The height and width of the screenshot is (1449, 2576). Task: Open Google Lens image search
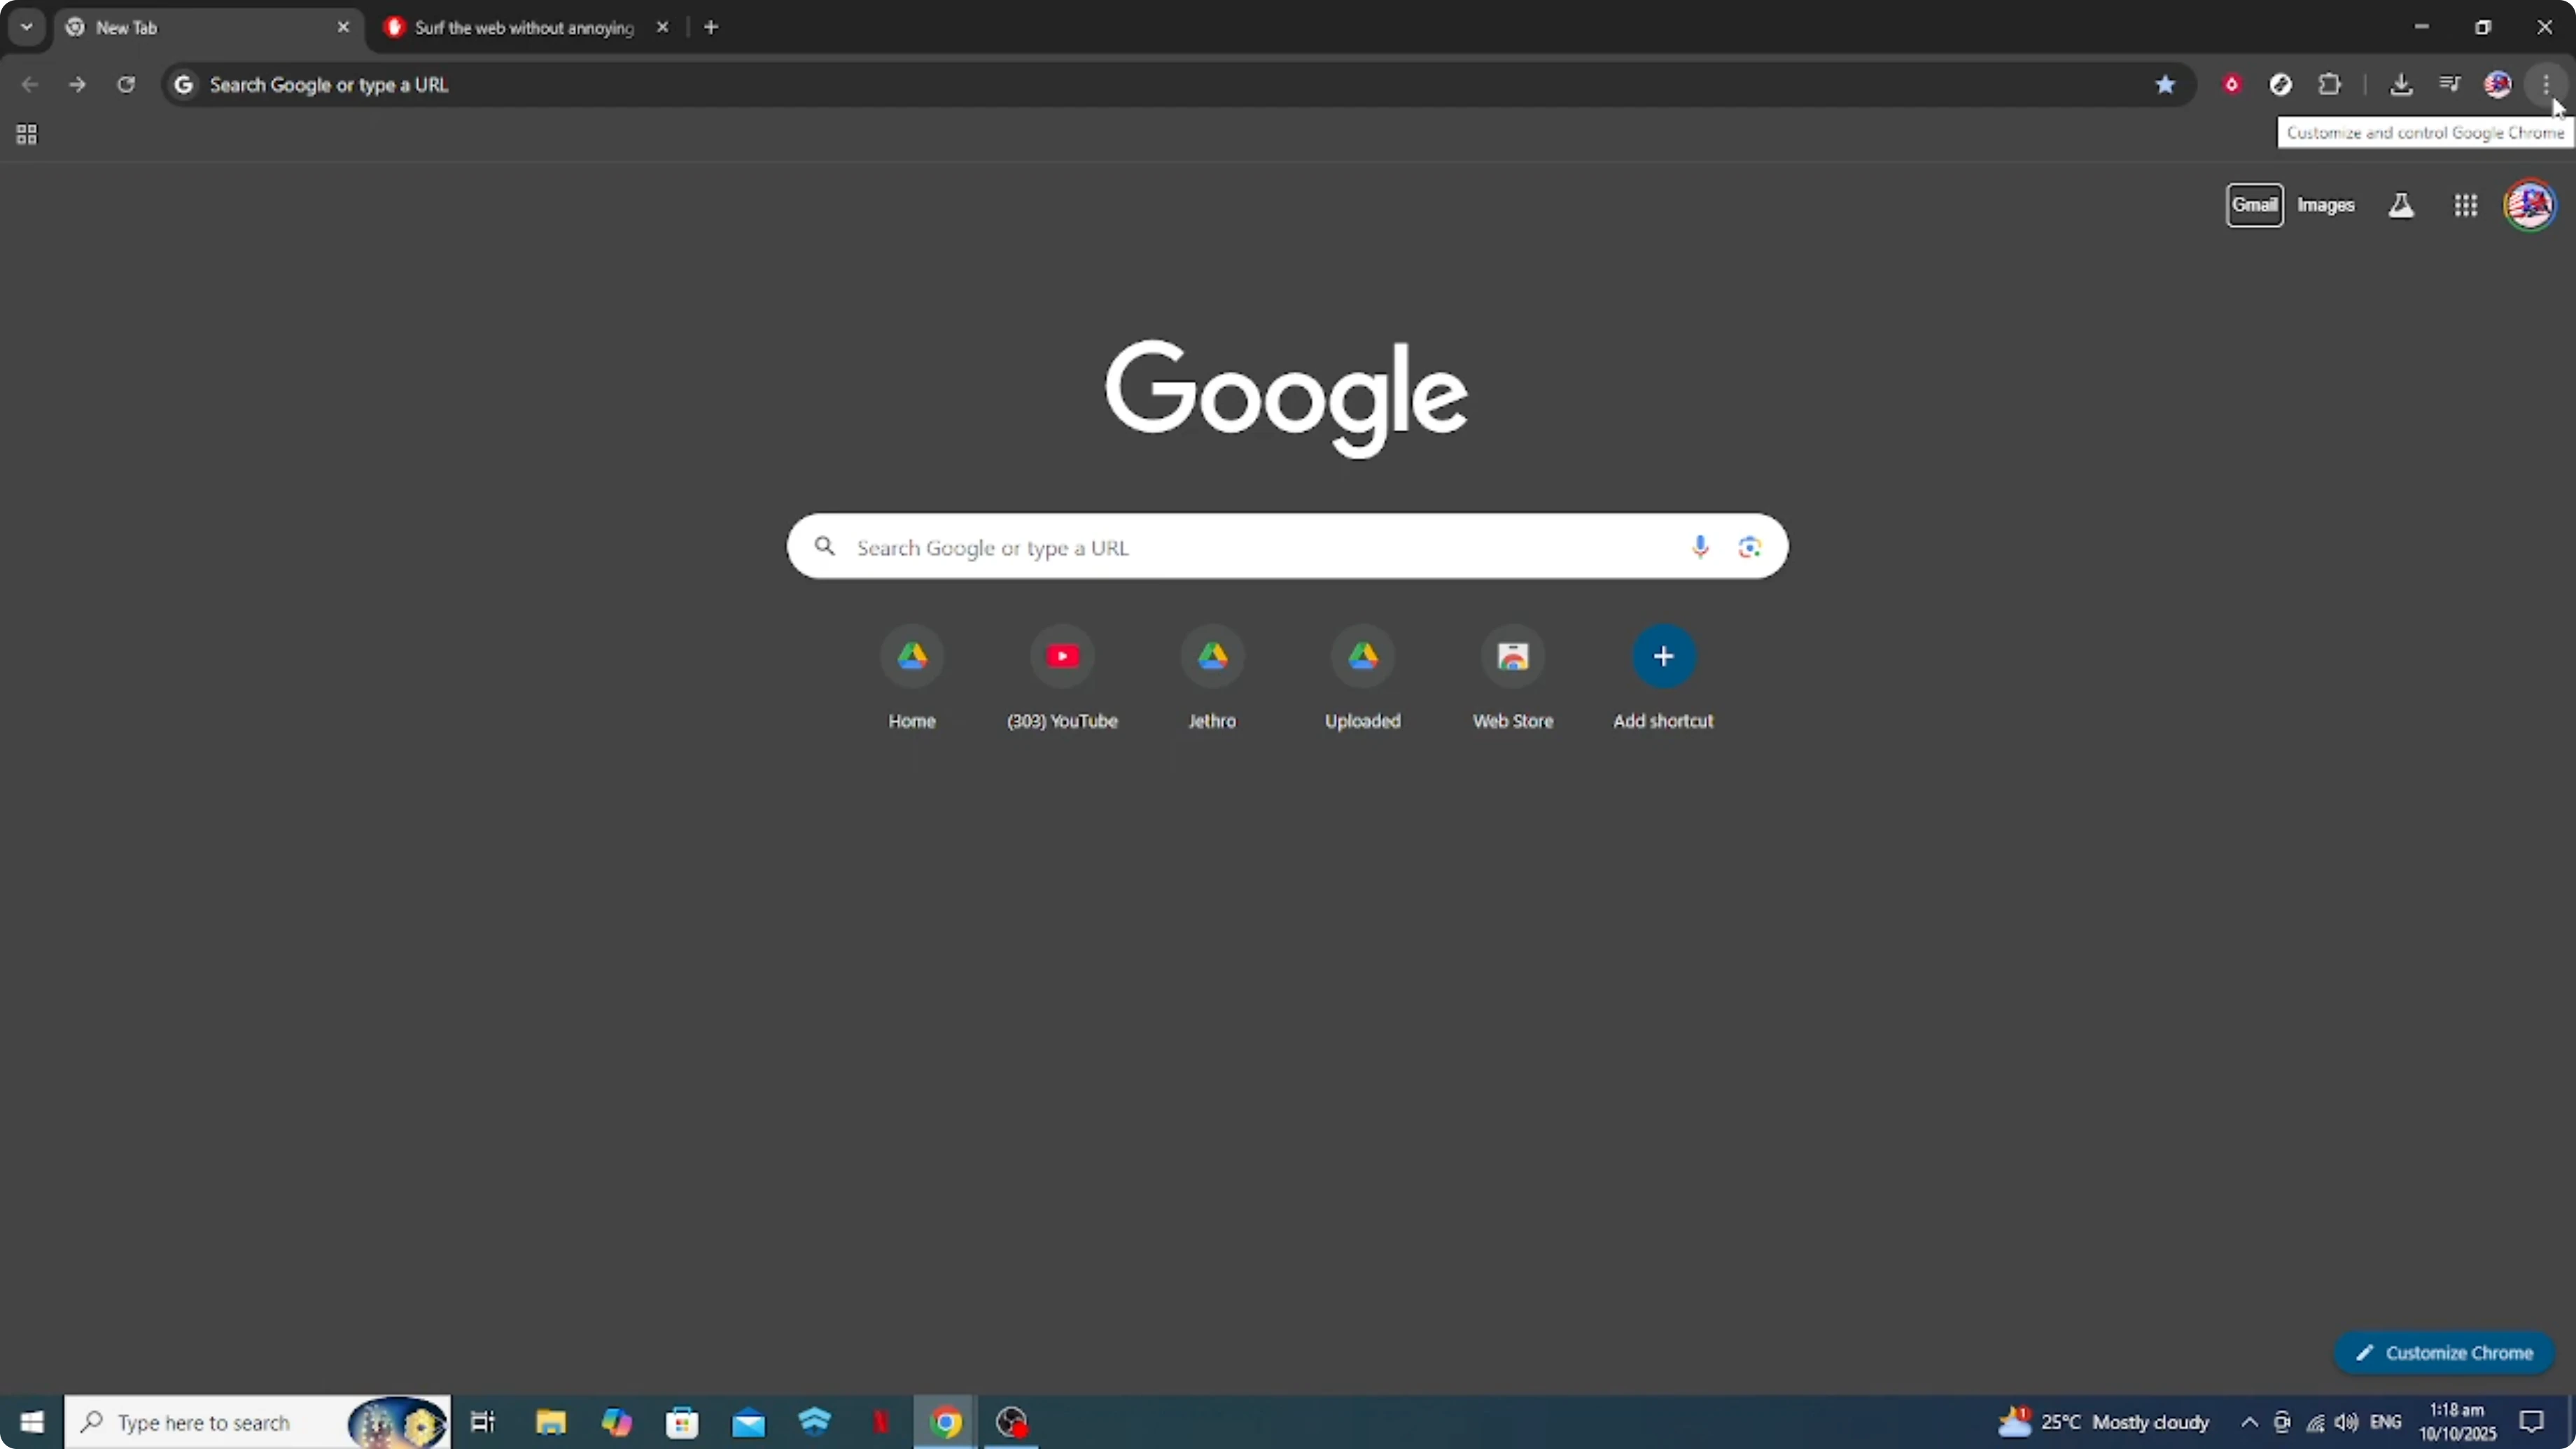1749,547
